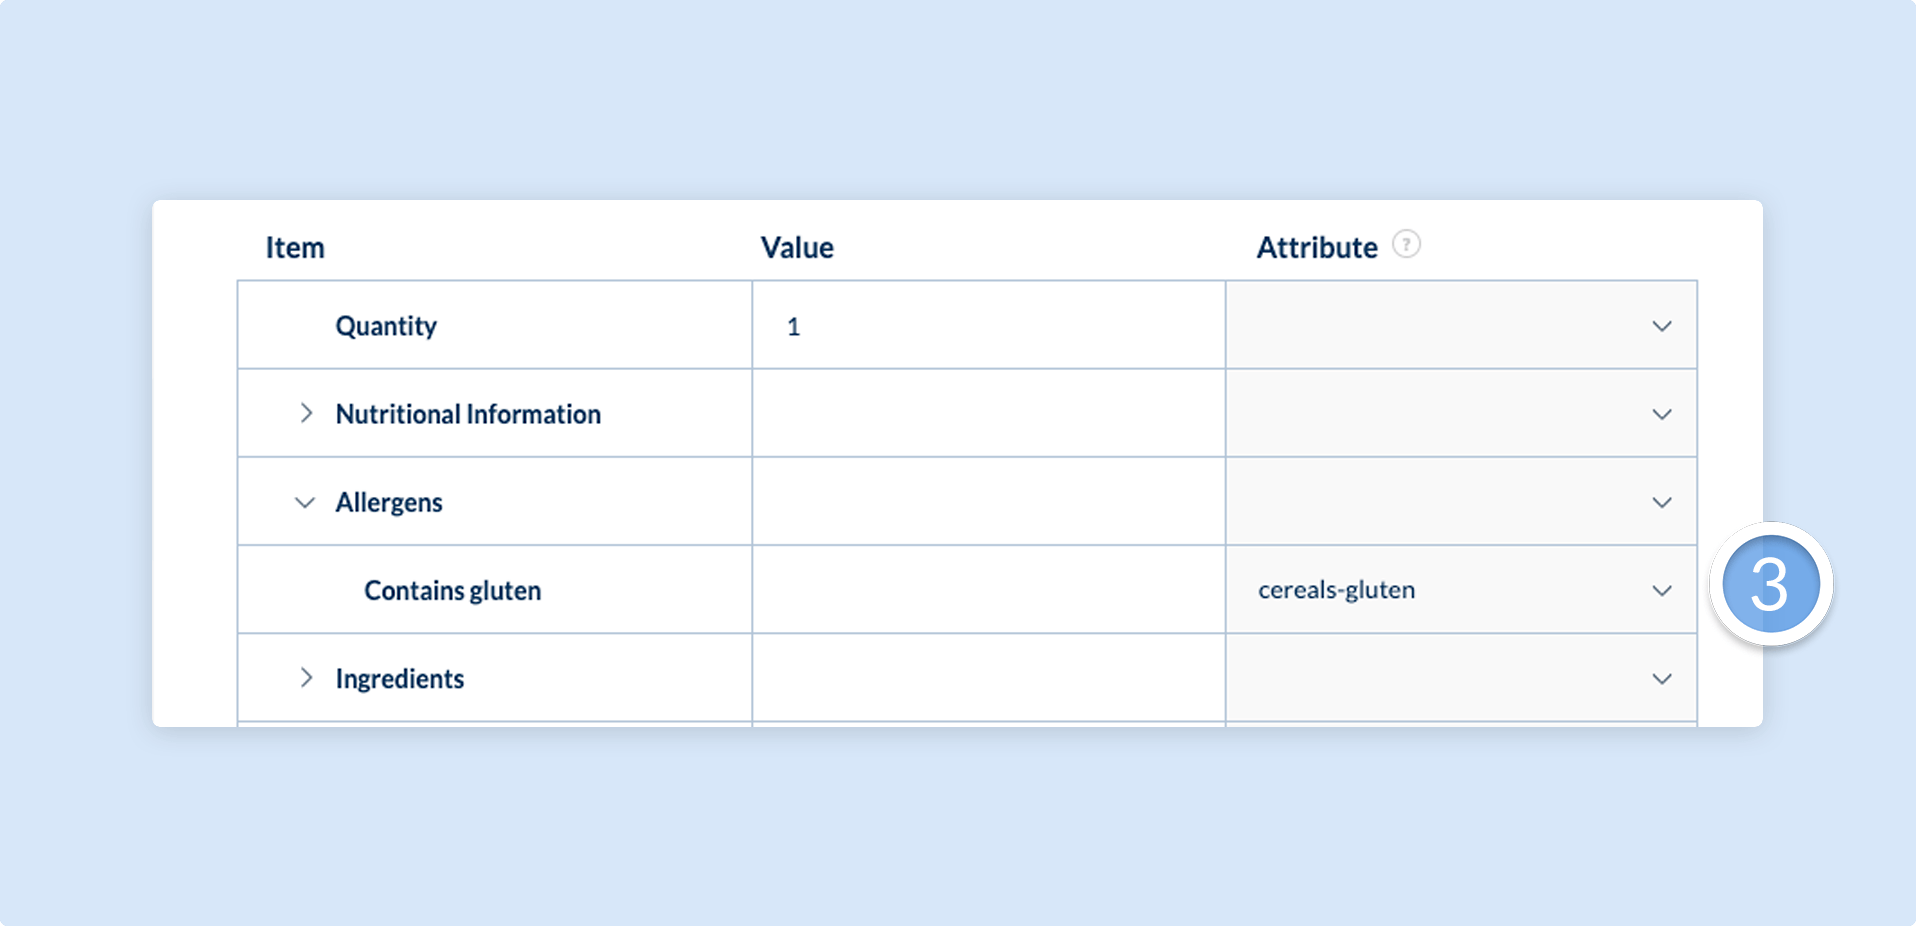Click the Attribute help question mark icon
The image size is (1916, 926).
point(1406,244)
